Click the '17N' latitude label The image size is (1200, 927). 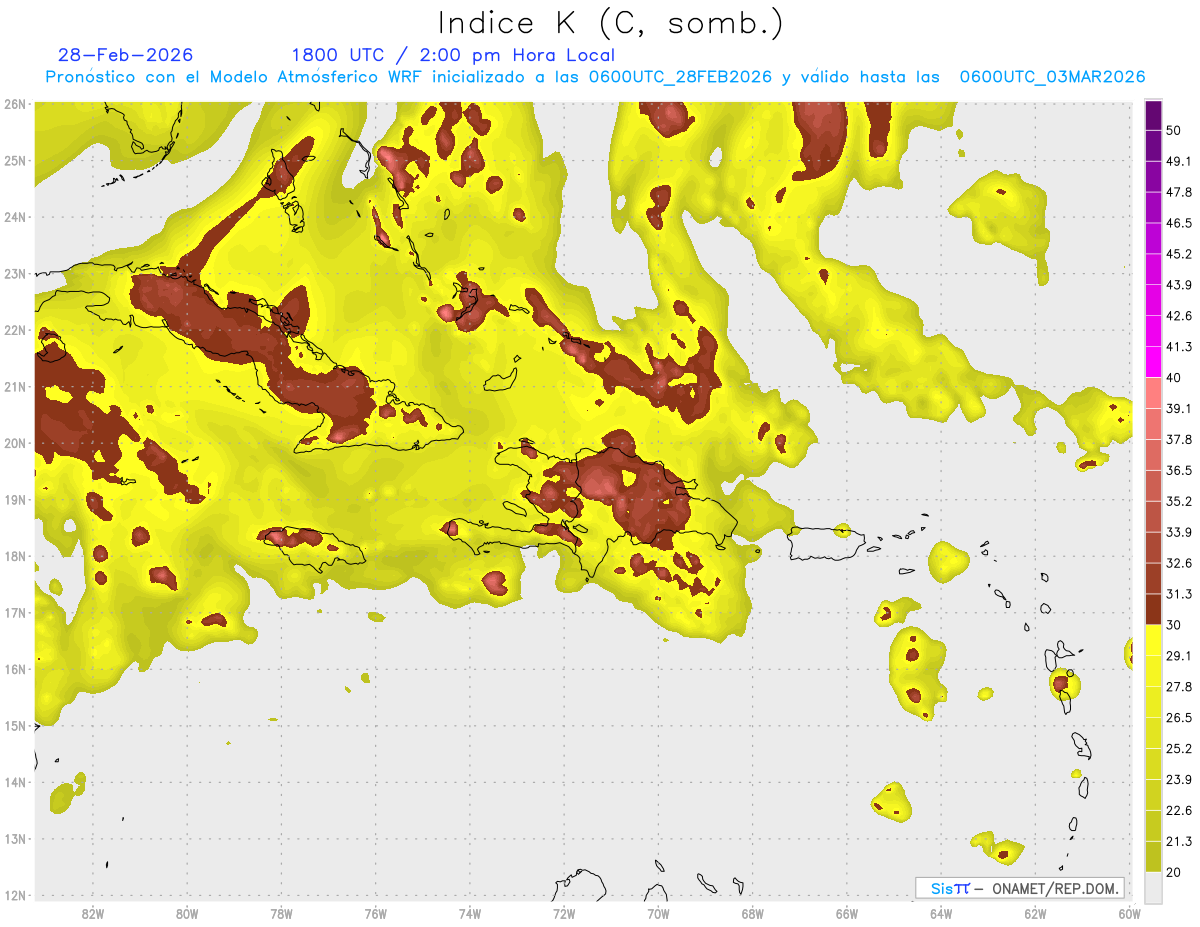tap(15, 612)
